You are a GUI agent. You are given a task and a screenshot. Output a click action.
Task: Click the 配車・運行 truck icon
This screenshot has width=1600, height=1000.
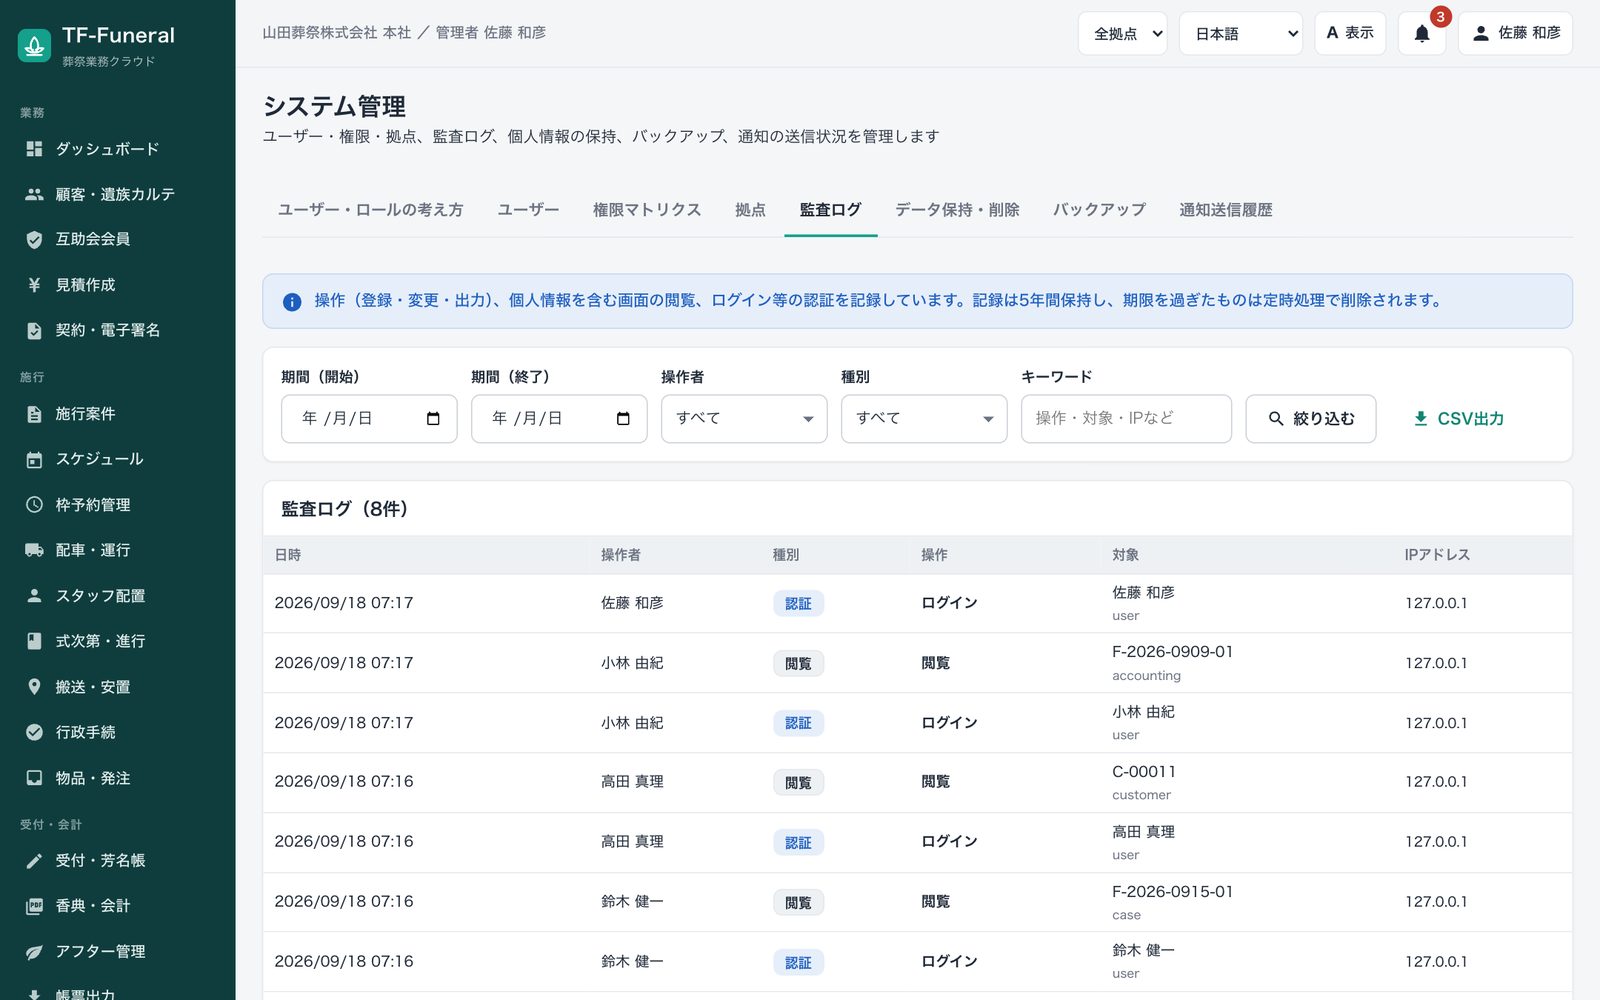point(34,550)
